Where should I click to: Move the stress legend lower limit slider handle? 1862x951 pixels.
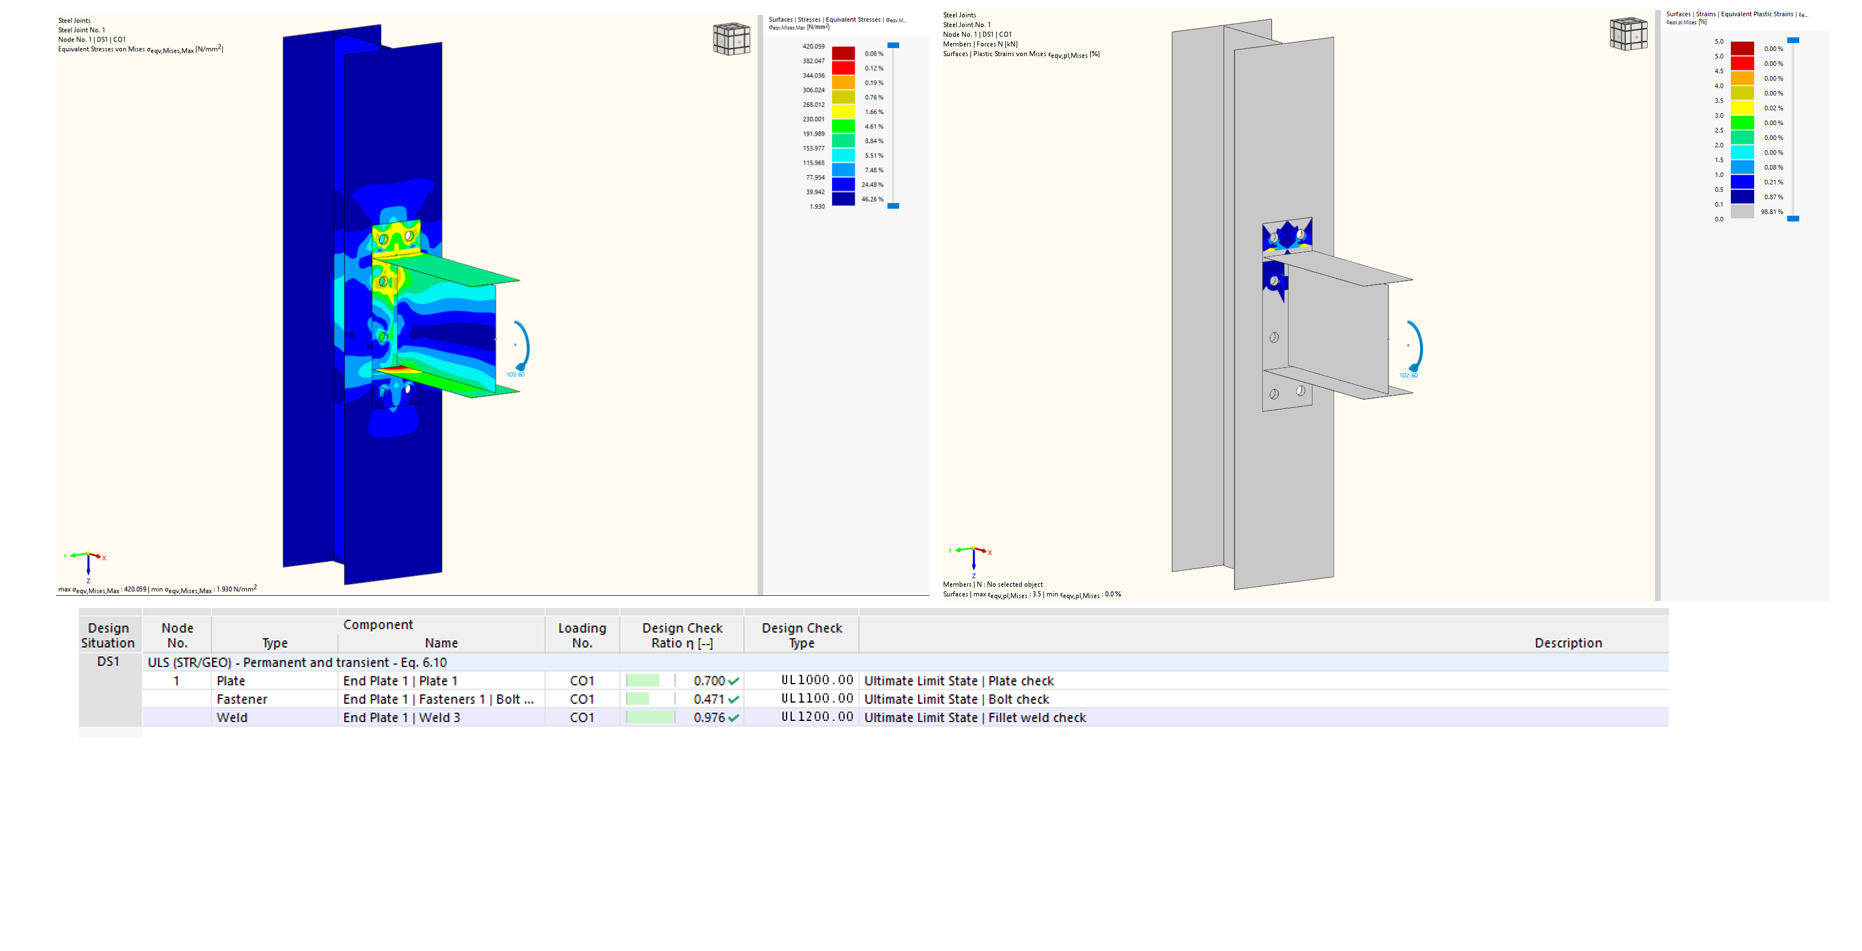coord(893,206)
